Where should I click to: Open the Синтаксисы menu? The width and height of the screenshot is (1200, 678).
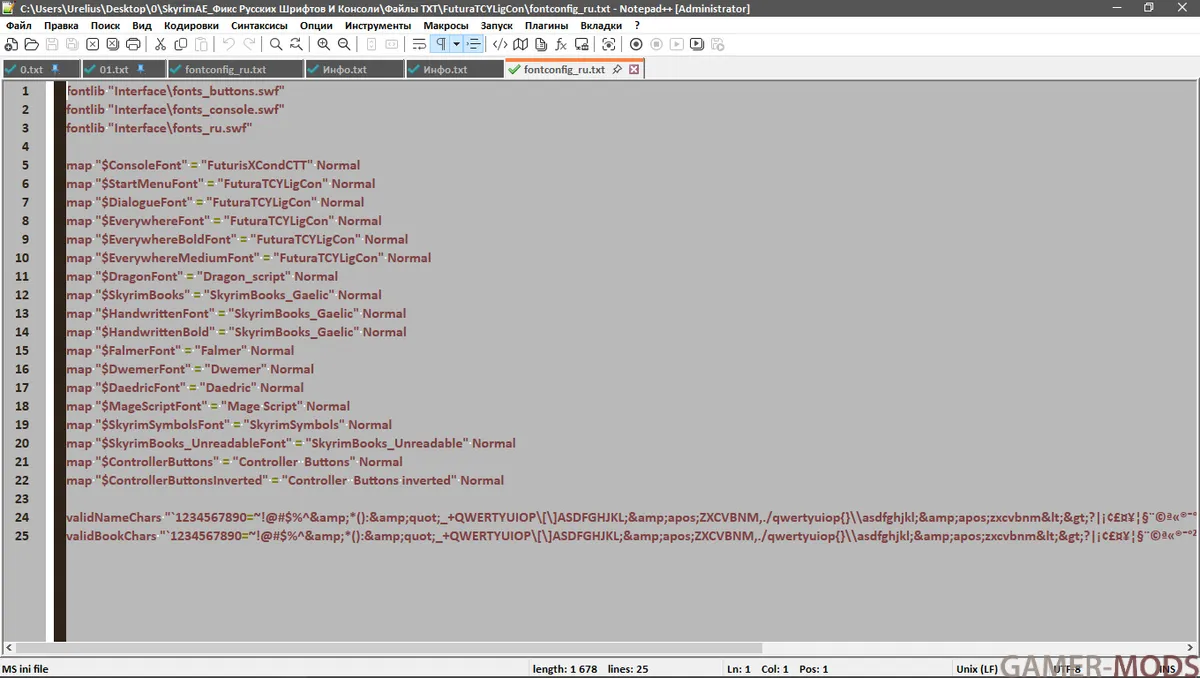pos(259,25)
